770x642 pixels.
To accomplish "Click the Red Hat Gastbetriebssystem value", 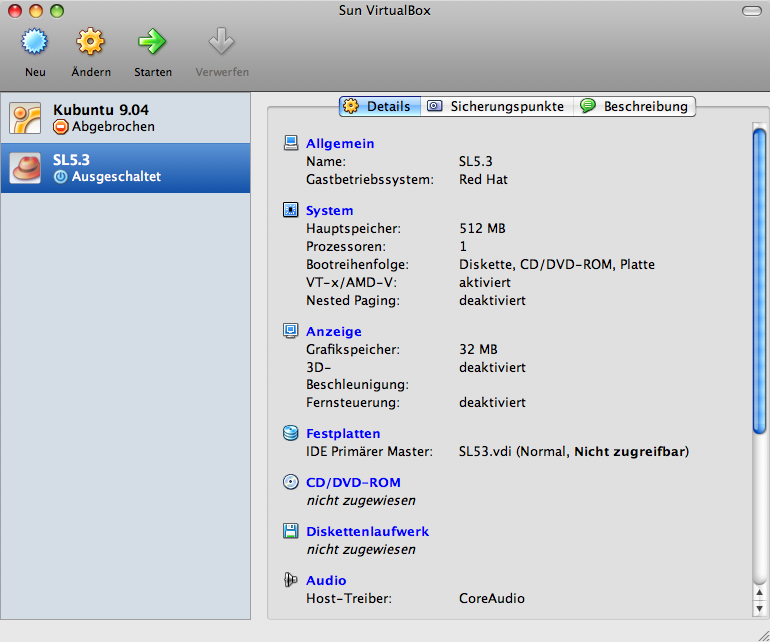I will click(483, 179).
